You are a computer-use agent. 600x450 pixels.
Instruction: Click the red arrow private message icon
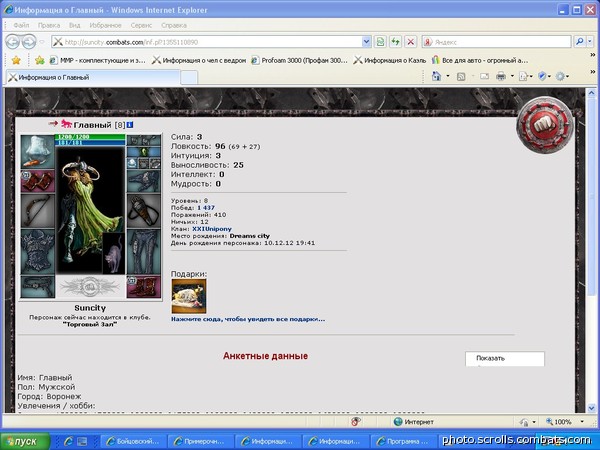(x=53, y=123)
